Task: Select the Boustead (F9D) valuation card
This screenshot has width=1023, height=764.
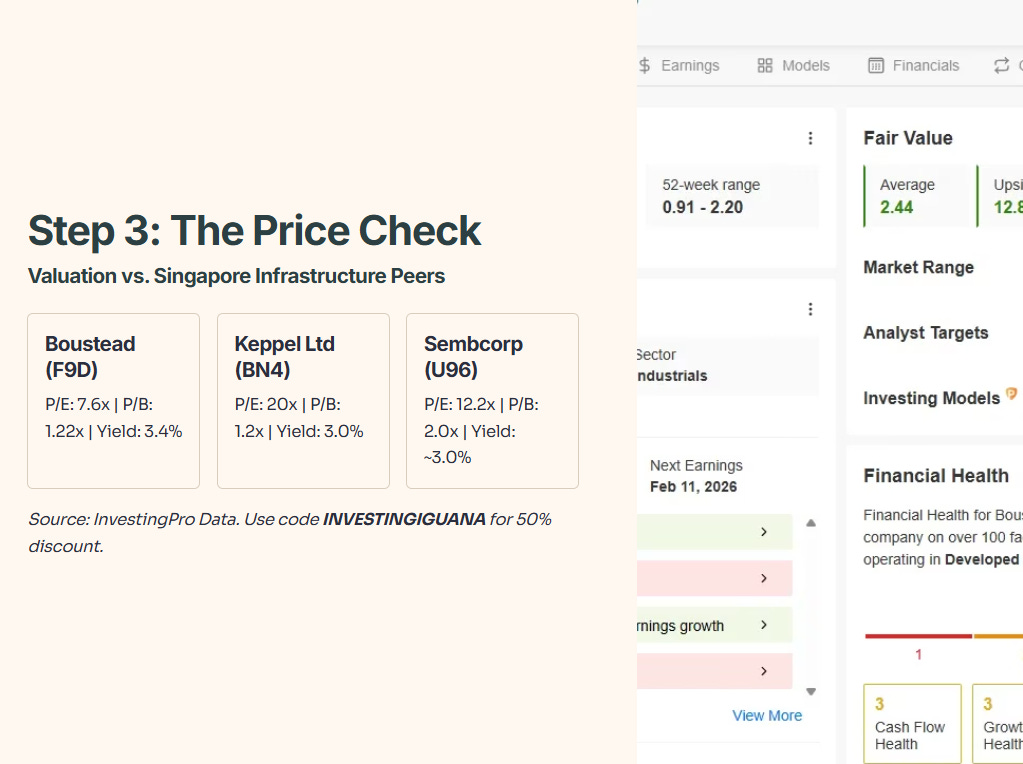Action: 114,401
